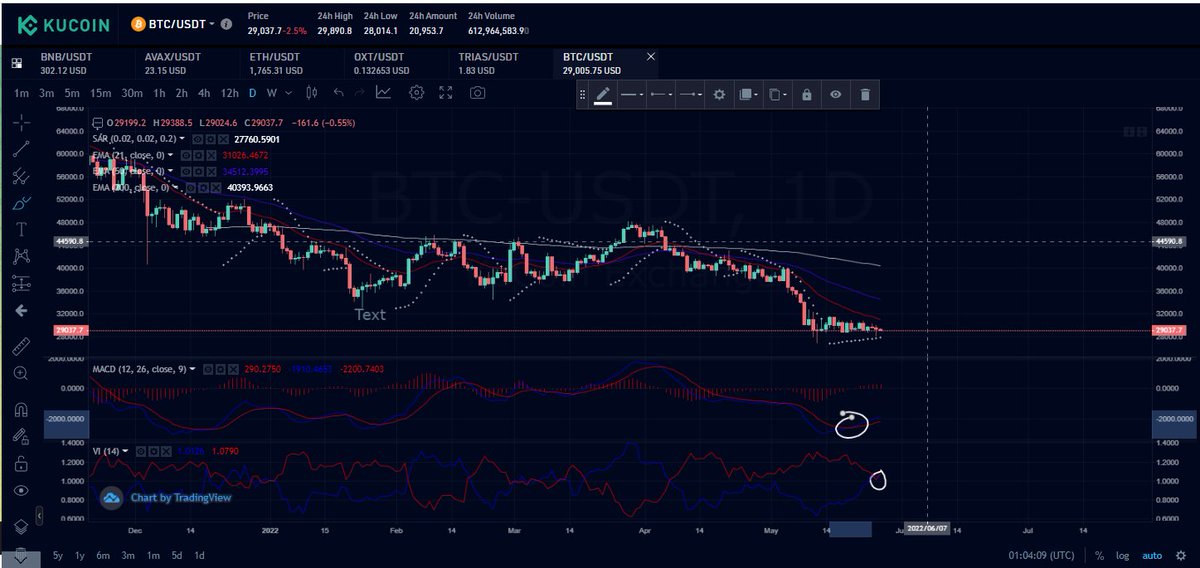Click the pencil line color tool
This screenshot has height=568, width=1200.
pos(603,95)
